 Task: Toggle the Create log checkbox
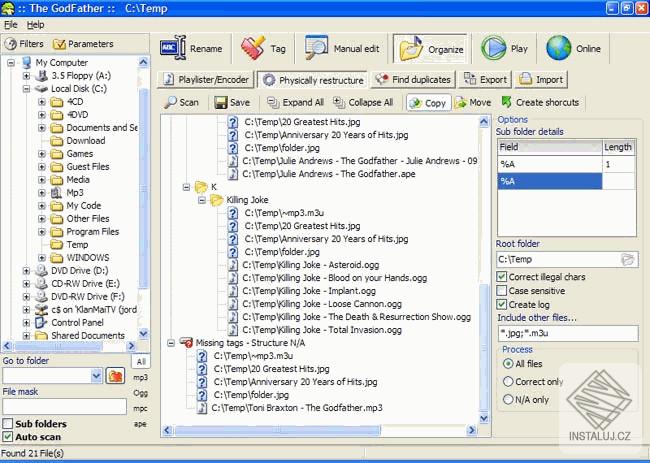502,305
